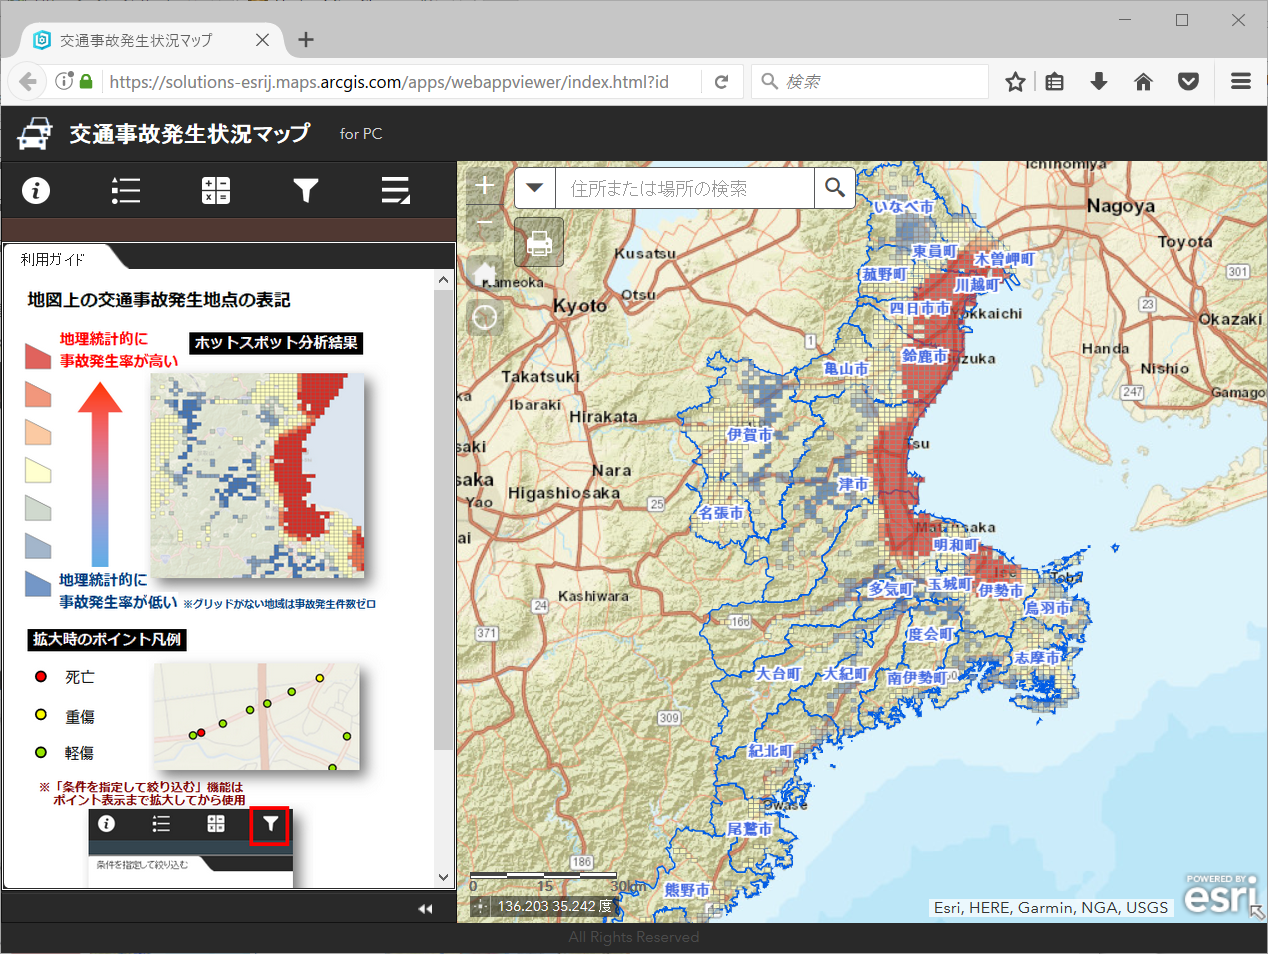Open the filter funnel widget
The height and width of the screenshot is (954, 1268).
(306, 190)
